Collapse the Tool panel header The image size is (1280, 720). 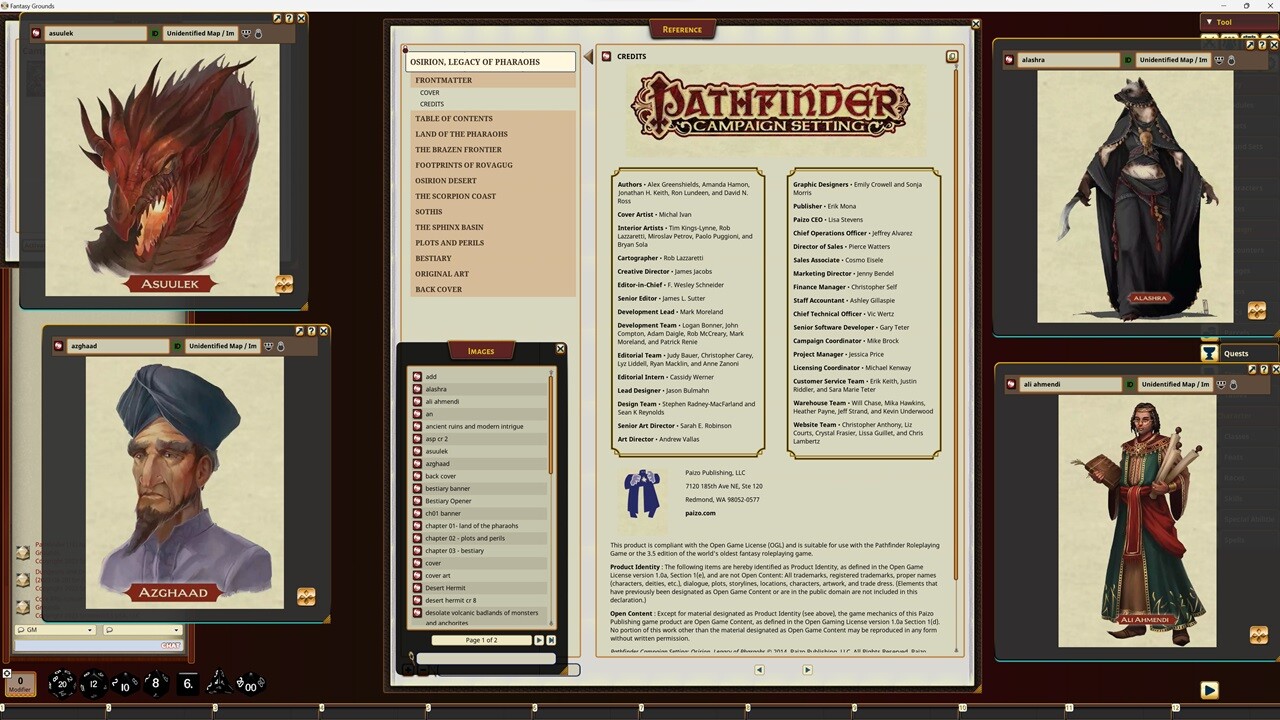coord(1210,22)
